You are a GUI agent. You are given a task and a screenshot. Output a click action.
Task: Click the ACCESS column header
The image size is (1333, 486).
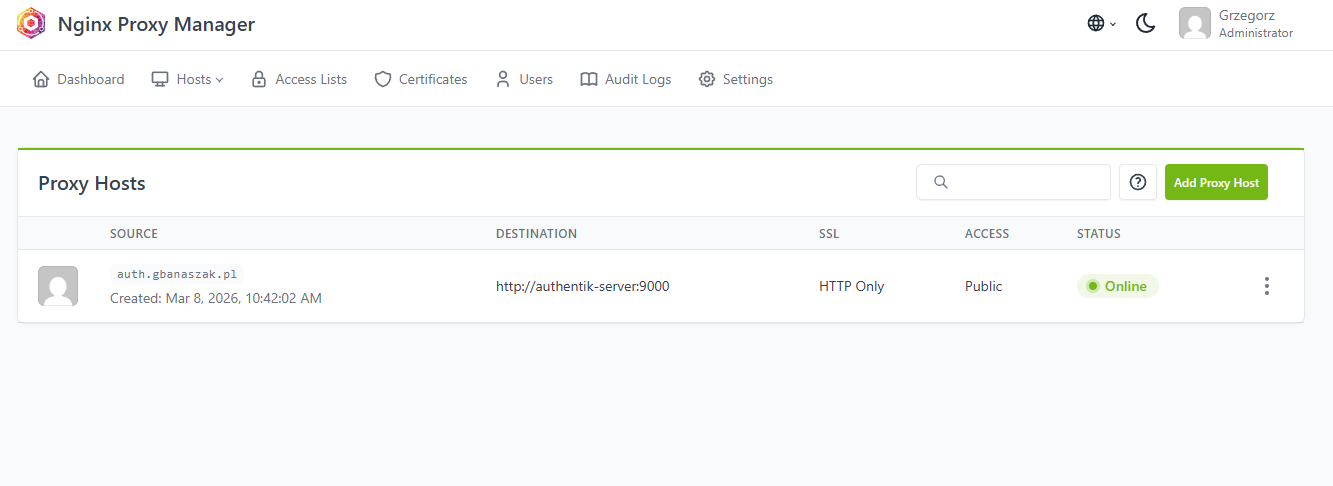[987, 234]
